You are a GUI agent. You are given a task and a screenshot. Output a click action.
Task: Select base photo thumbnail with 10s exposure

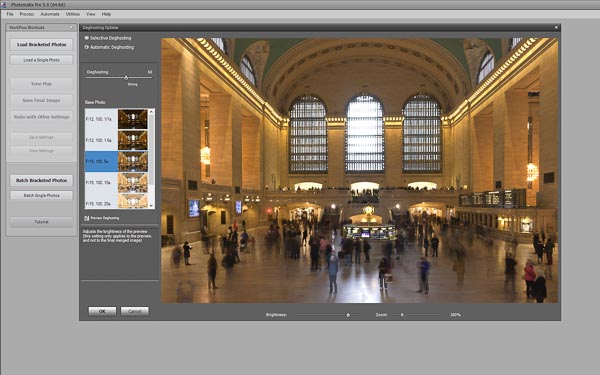pyautogui.click(x=132, y=182)
